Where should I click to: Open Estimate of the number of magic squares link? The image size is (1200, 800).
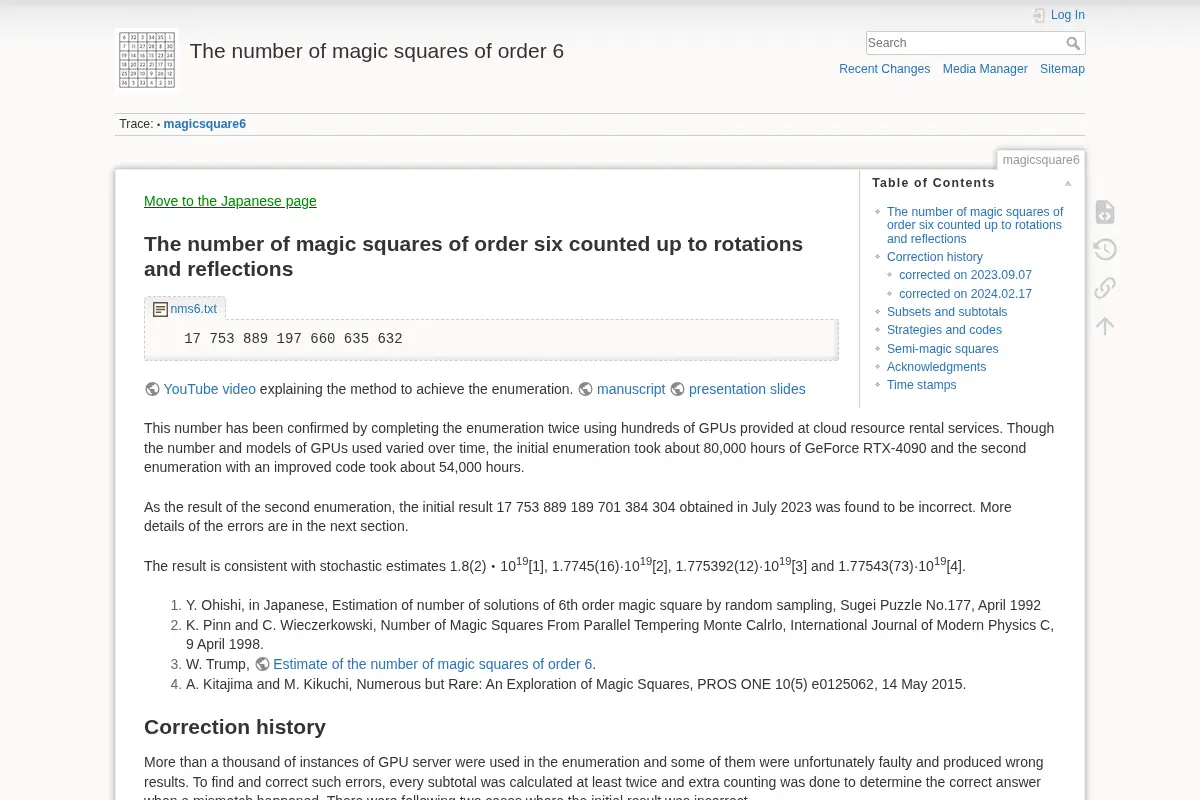432,664
